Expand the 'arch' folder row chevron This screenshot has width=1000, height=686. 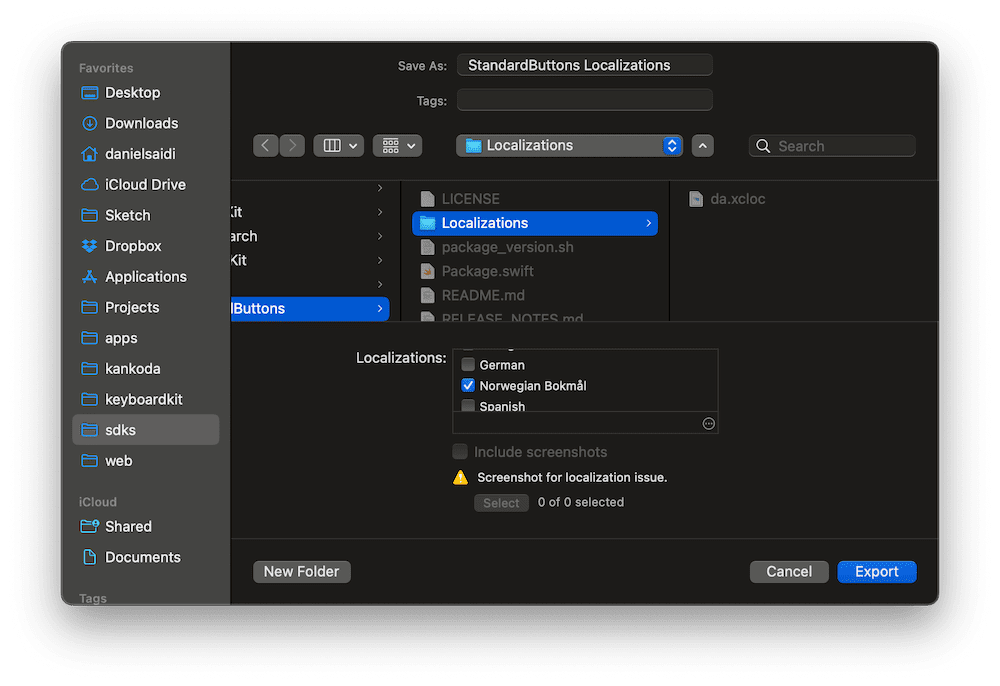380,237
